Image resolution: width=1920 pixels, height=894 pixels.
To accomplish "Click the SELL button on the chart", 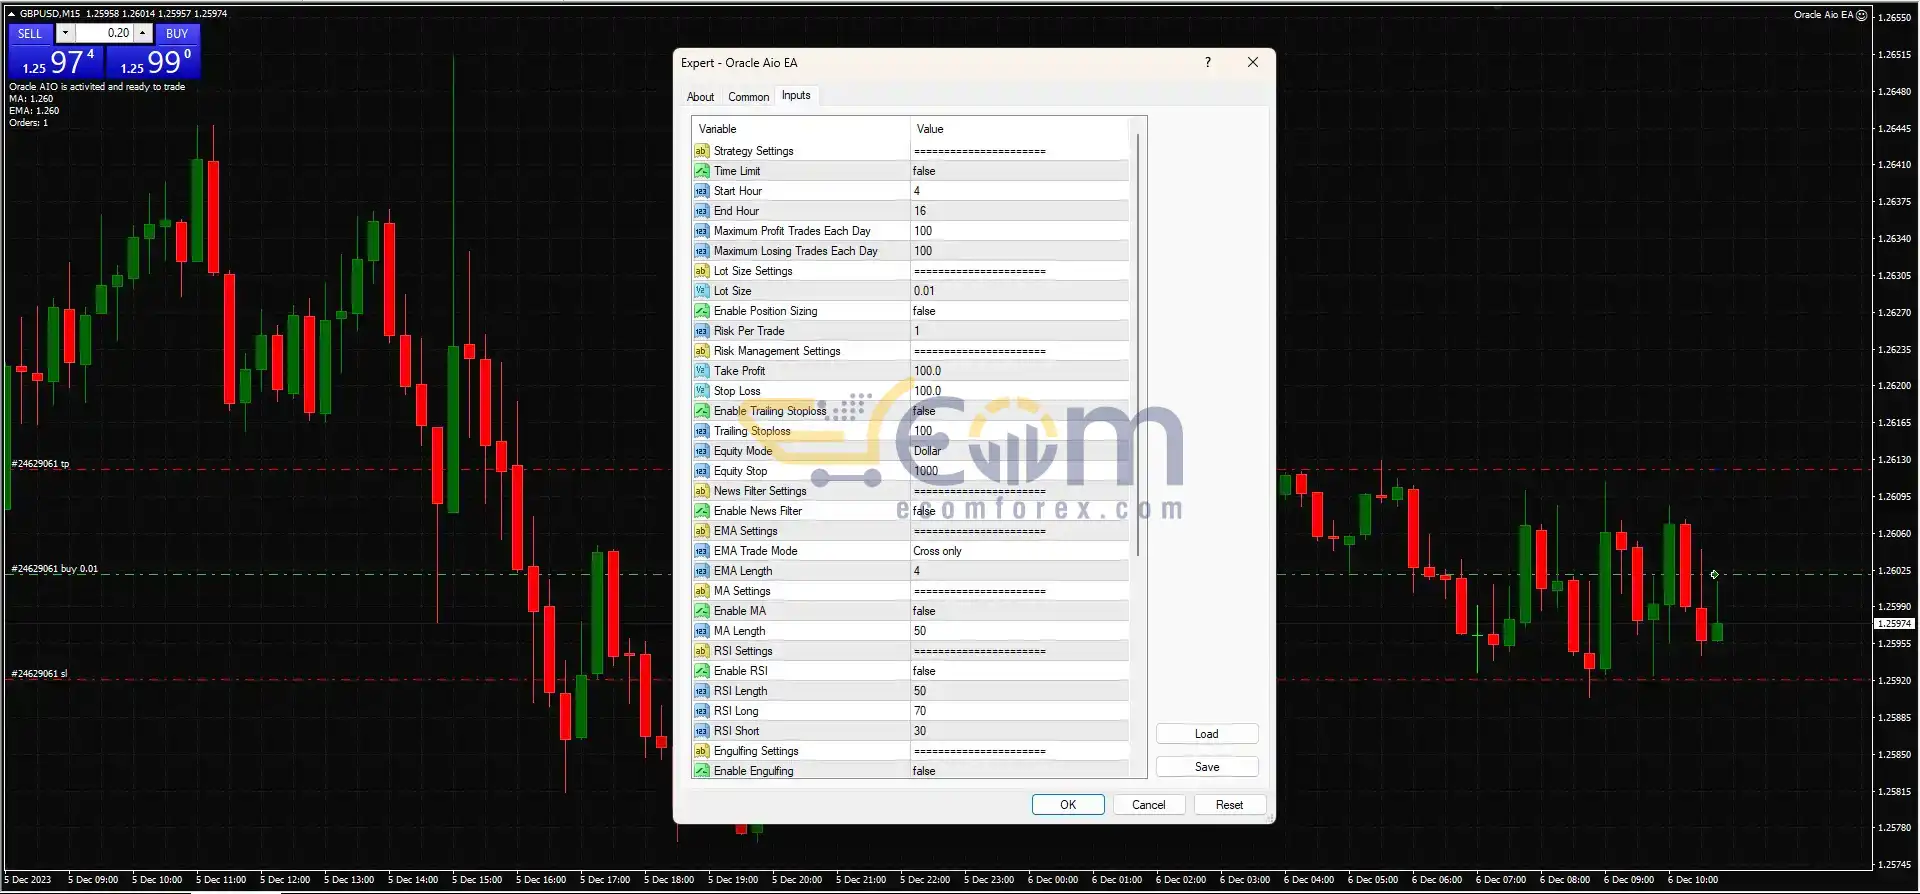I will point(30,33).
